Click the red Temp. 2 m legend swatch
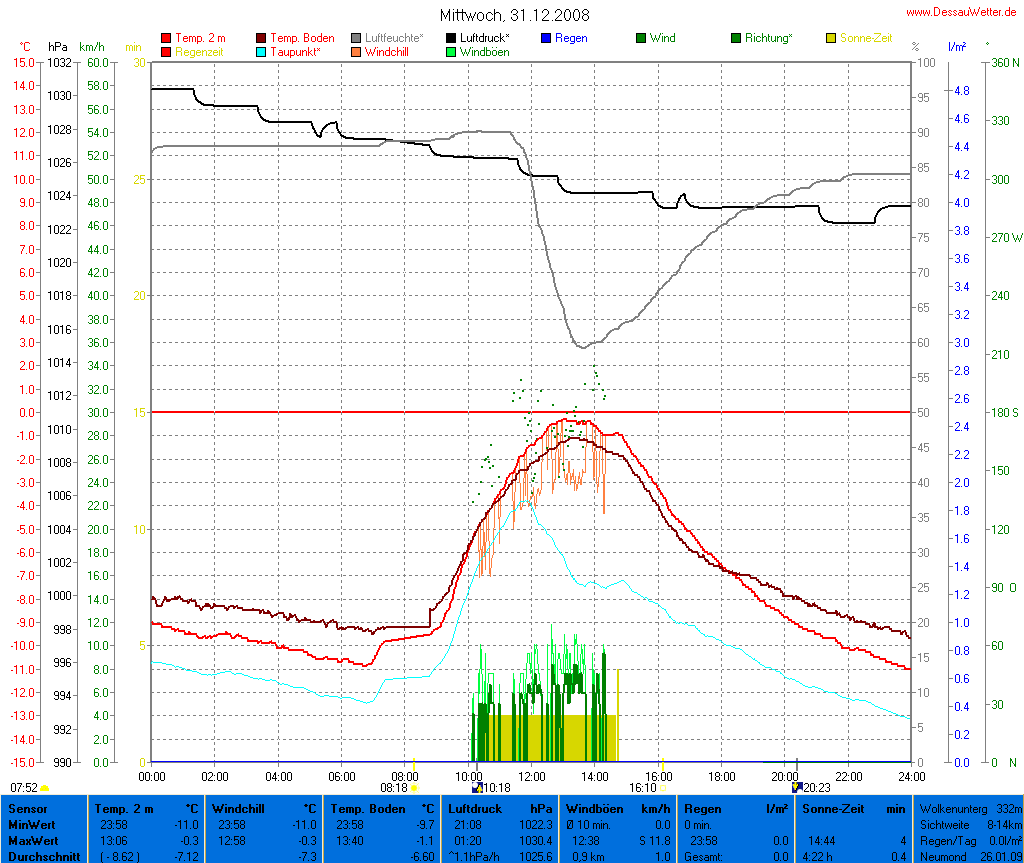1024x863 pixels. coord(166,38)
